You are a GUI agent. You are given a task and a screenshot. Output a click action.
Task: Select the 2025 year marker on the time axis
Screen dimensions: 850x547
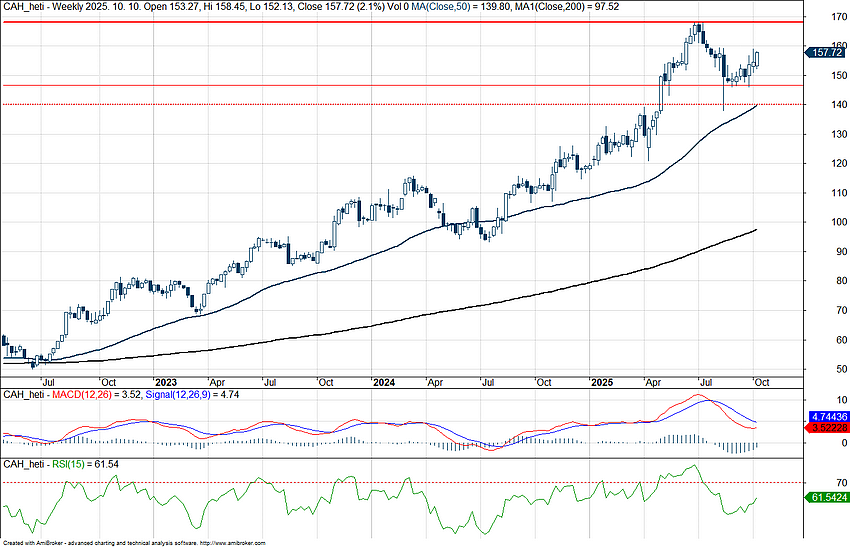coord(601,382)
